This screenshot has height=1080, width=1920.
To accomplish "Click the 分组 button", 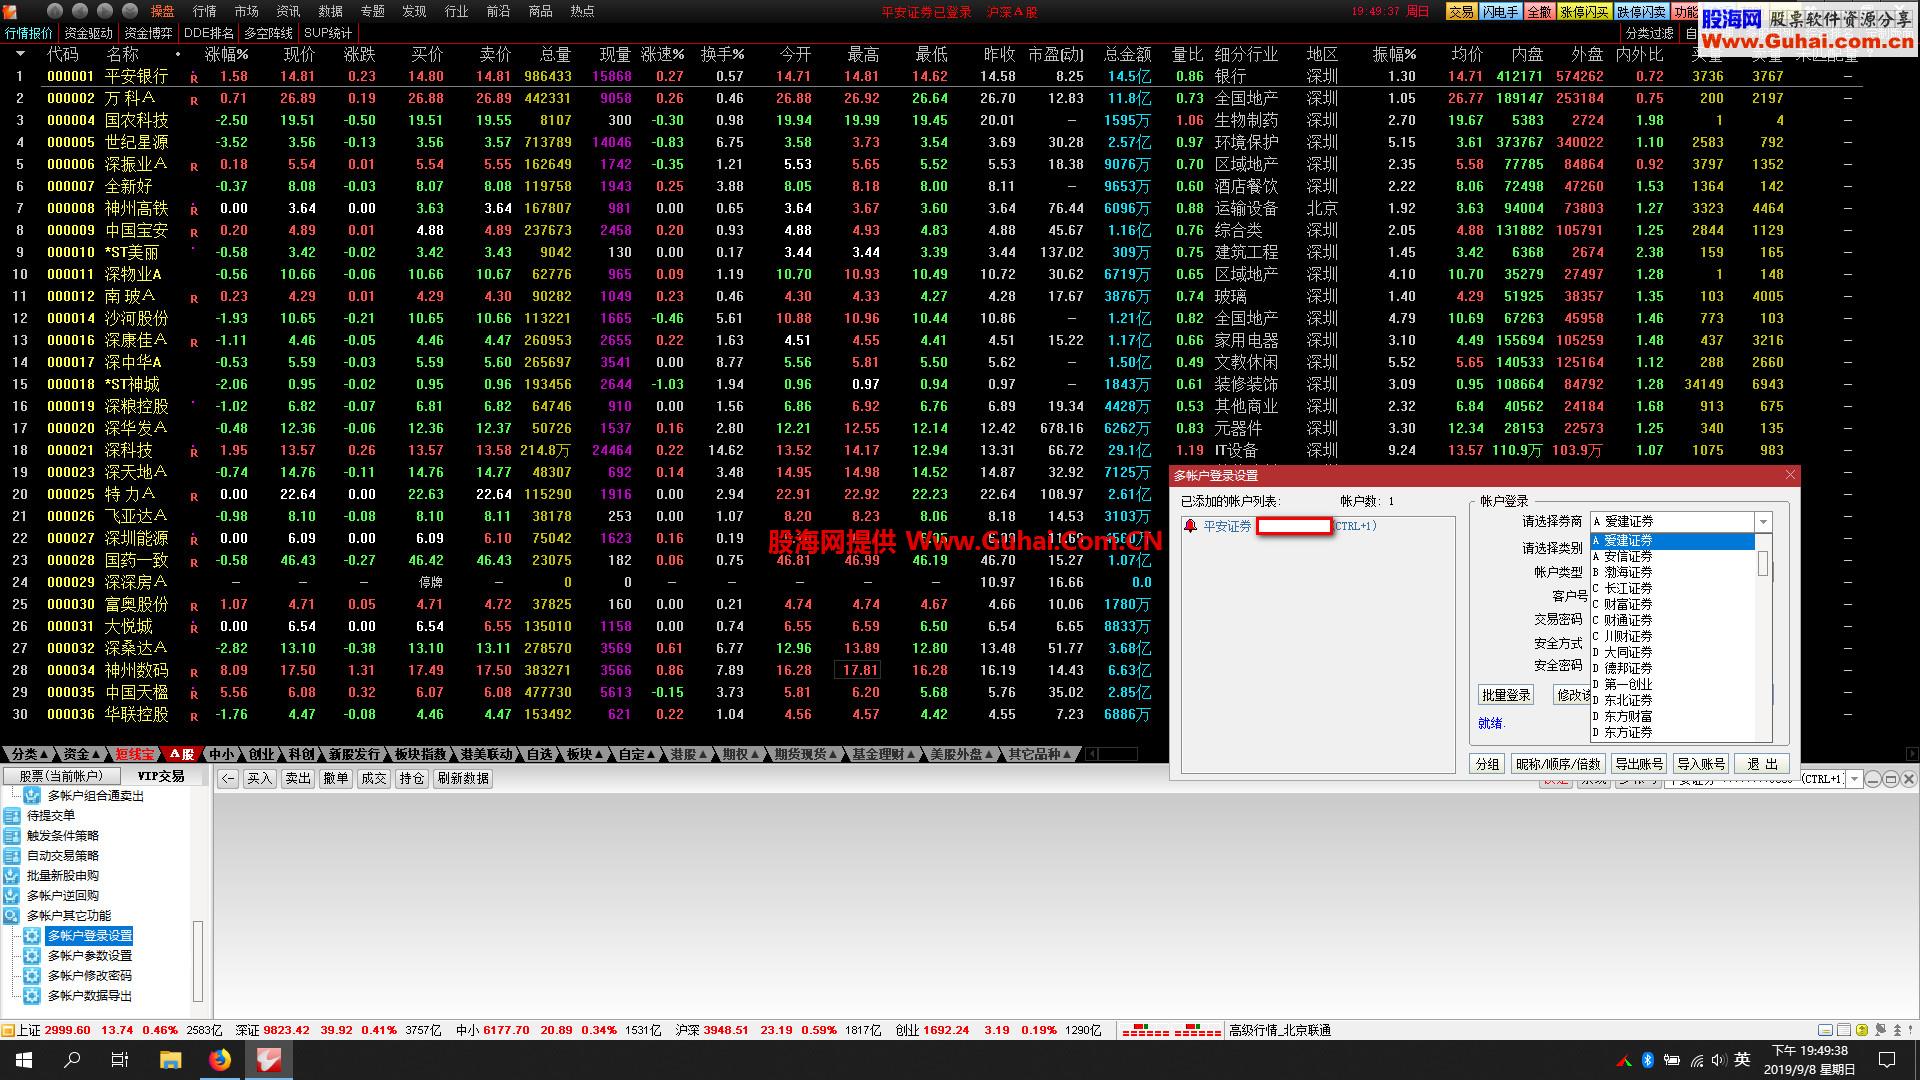I will coord(1488,764).
